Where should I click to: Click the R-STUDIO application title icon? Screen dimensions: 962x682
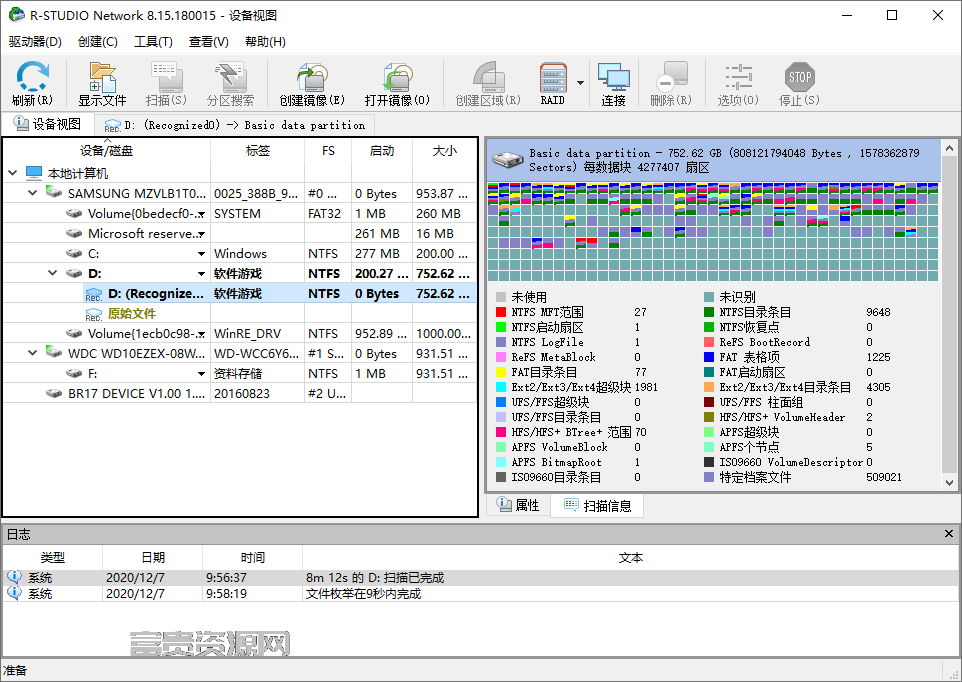[x=16, y=15]
